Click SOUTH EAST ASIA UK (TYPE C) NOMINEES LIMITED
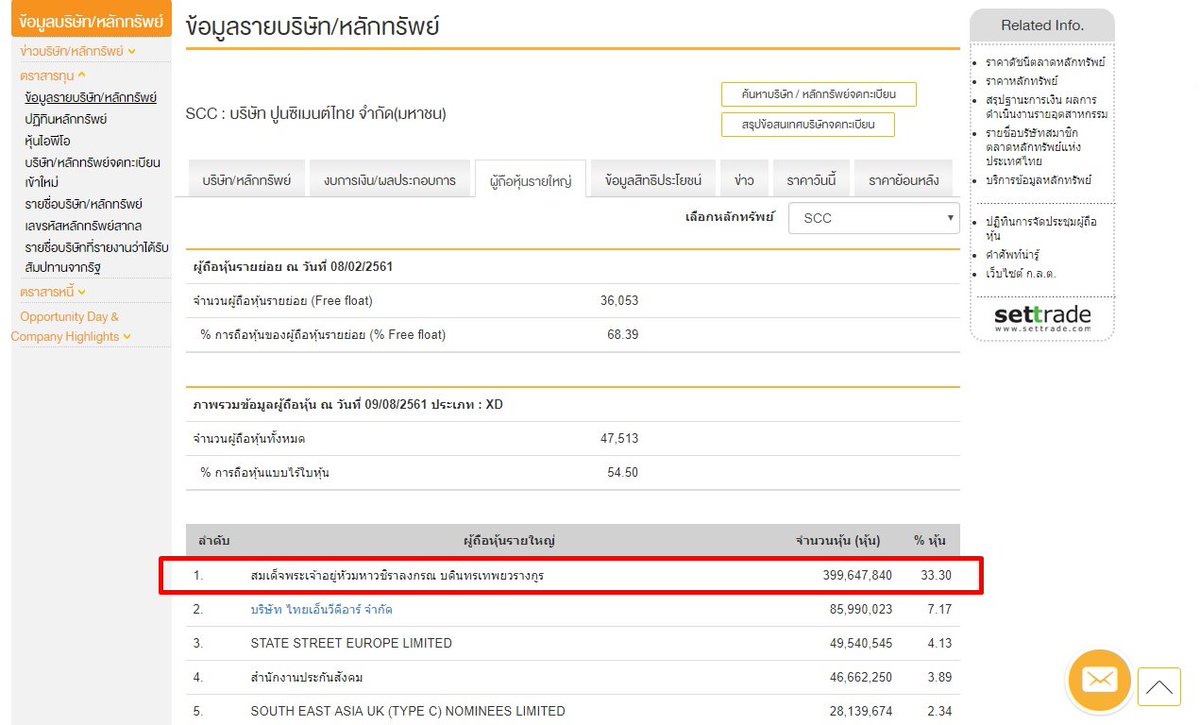 (x=407, y=711)
